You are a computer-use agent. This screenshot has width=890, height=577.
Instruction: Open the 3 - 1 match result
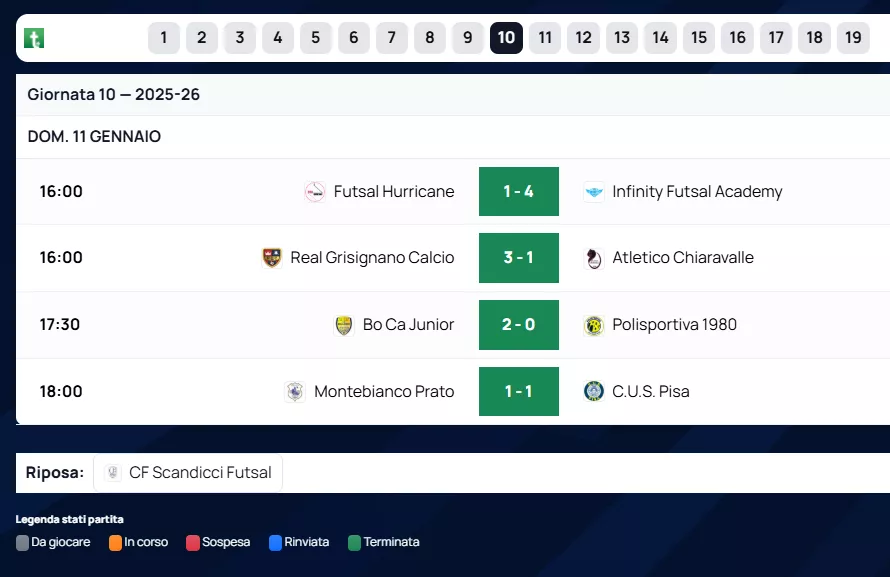[518, 258]
